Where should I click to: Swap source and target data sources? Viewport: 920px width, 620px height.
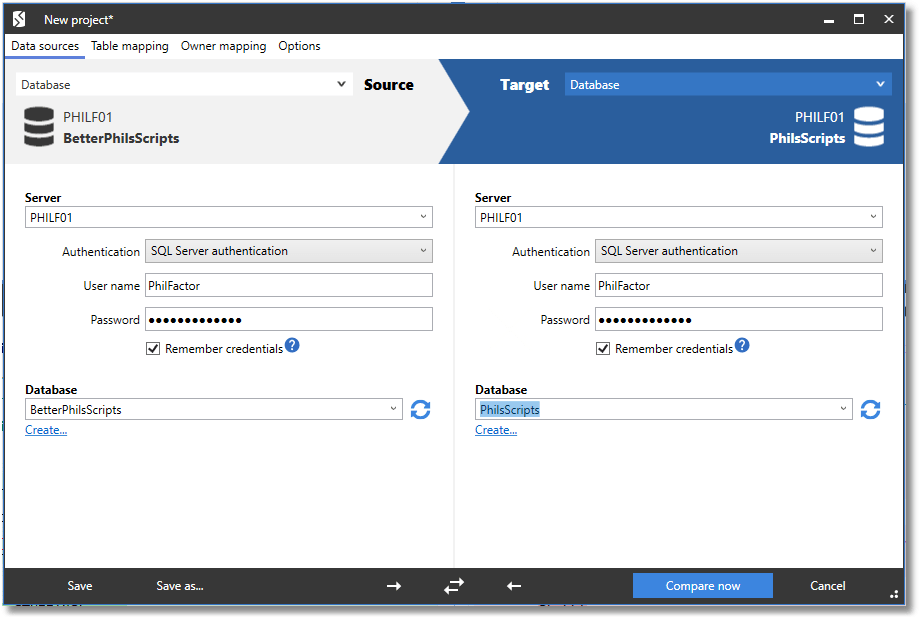(454, 585)
